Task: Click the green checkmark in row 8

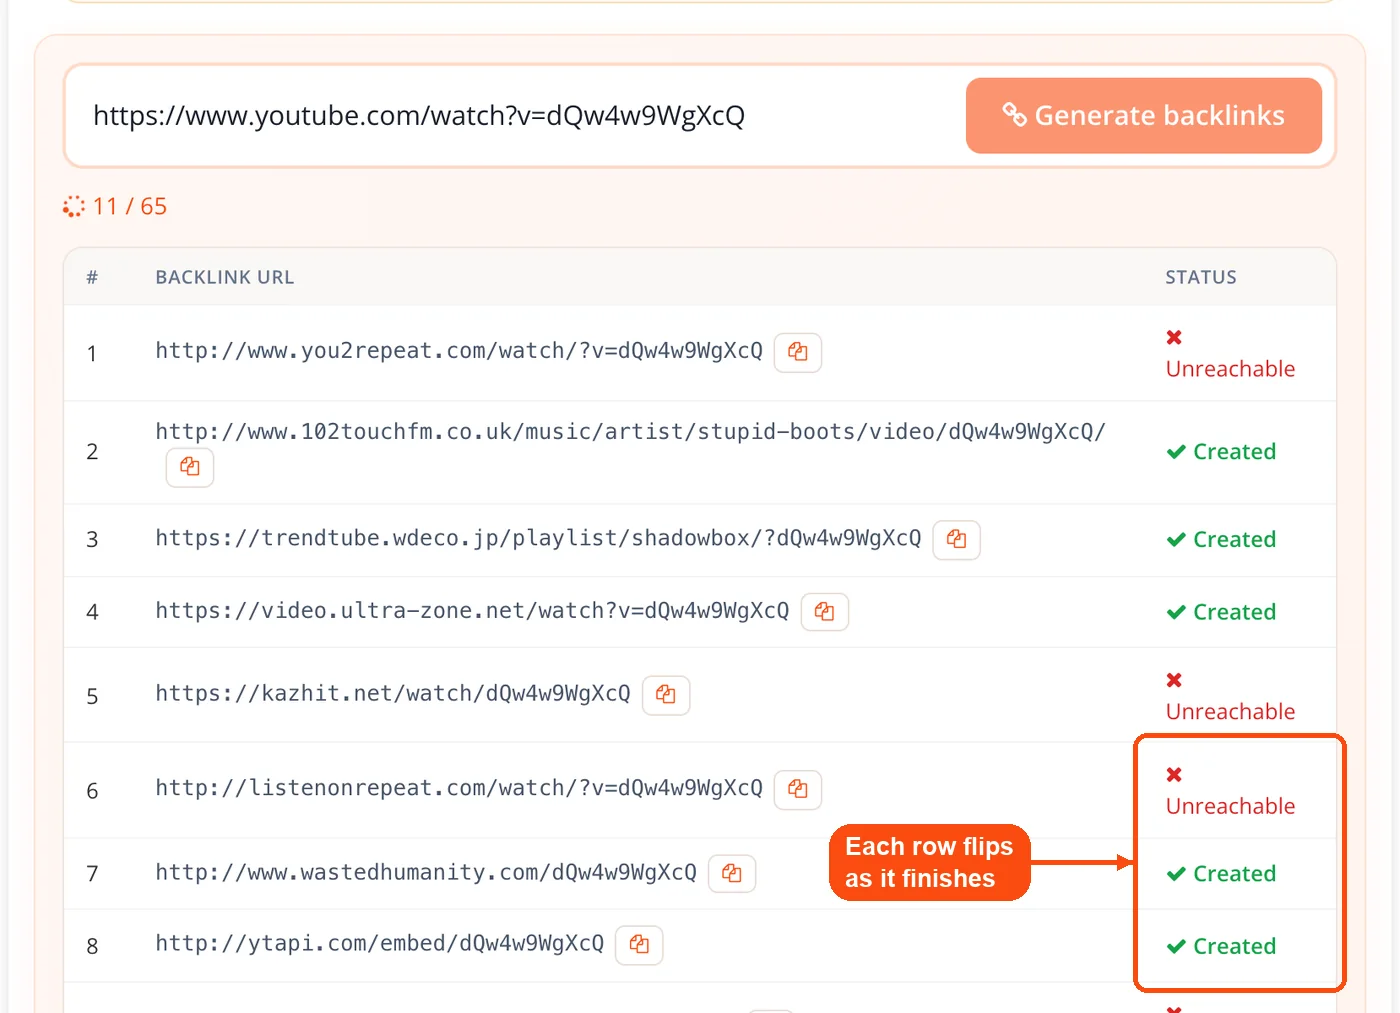Action: click(x=1176, y=946)
